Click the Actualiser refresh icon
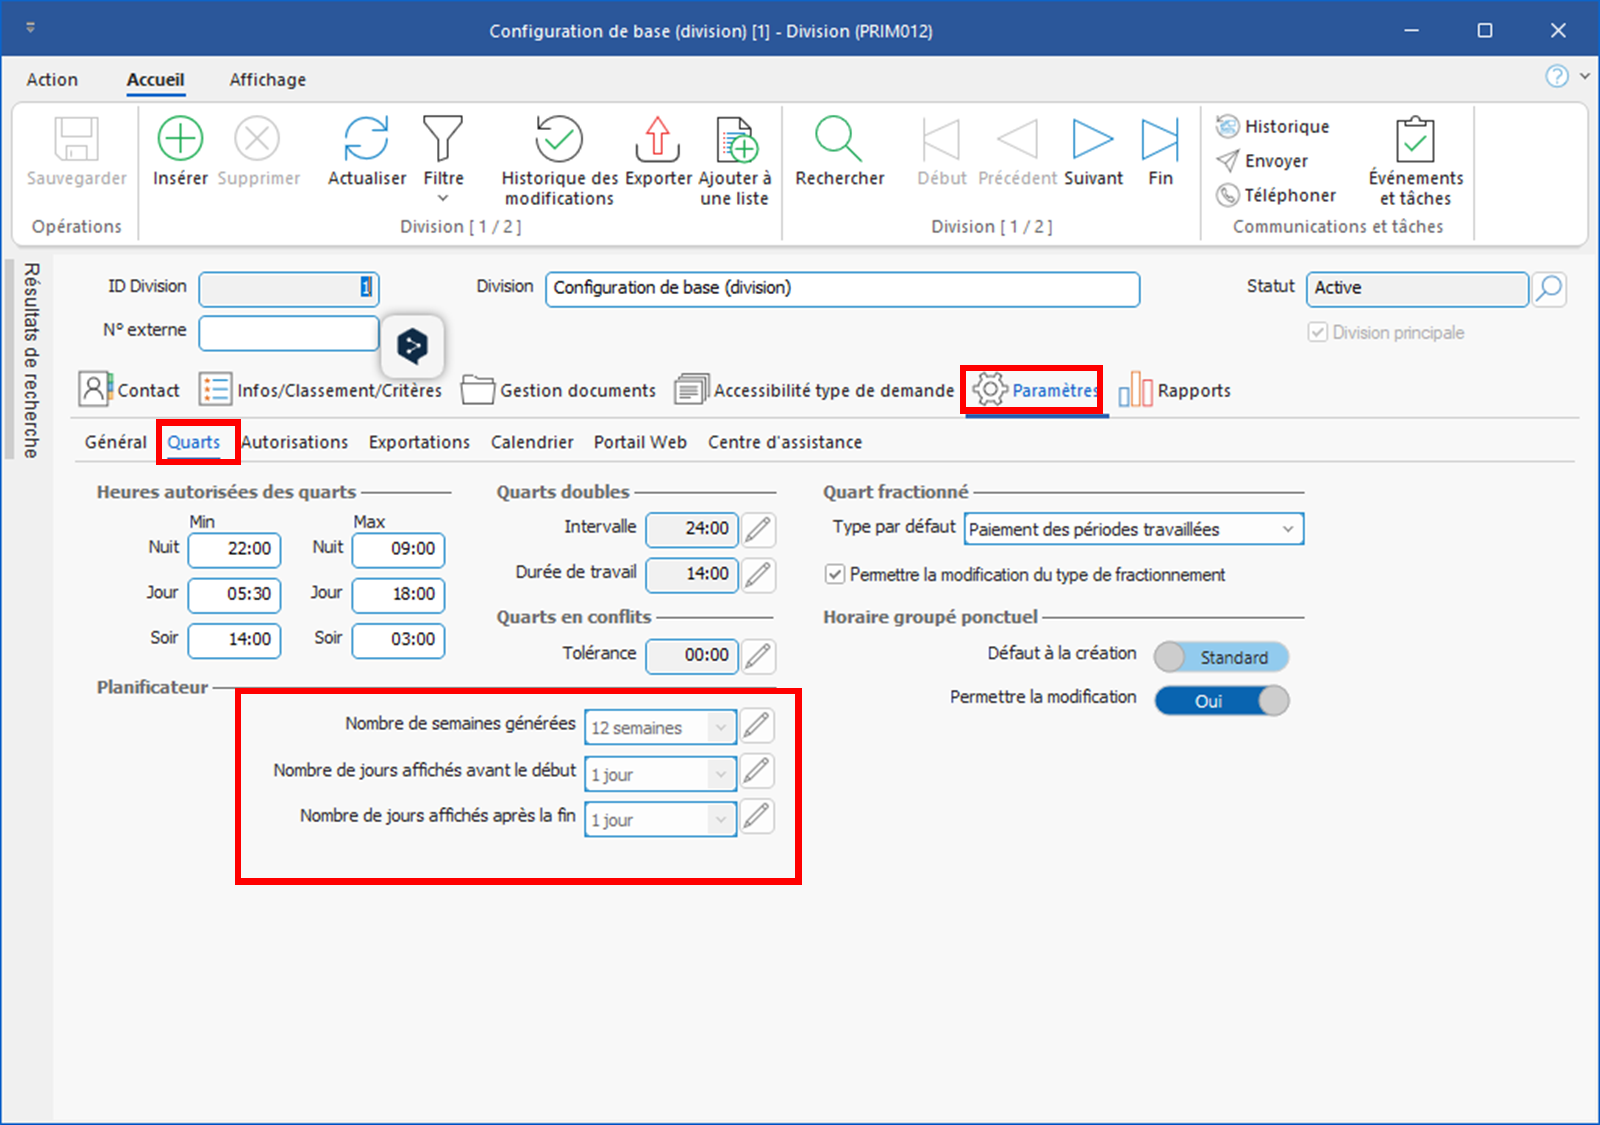This screenshot has height=1125, width=1600. 366,139
